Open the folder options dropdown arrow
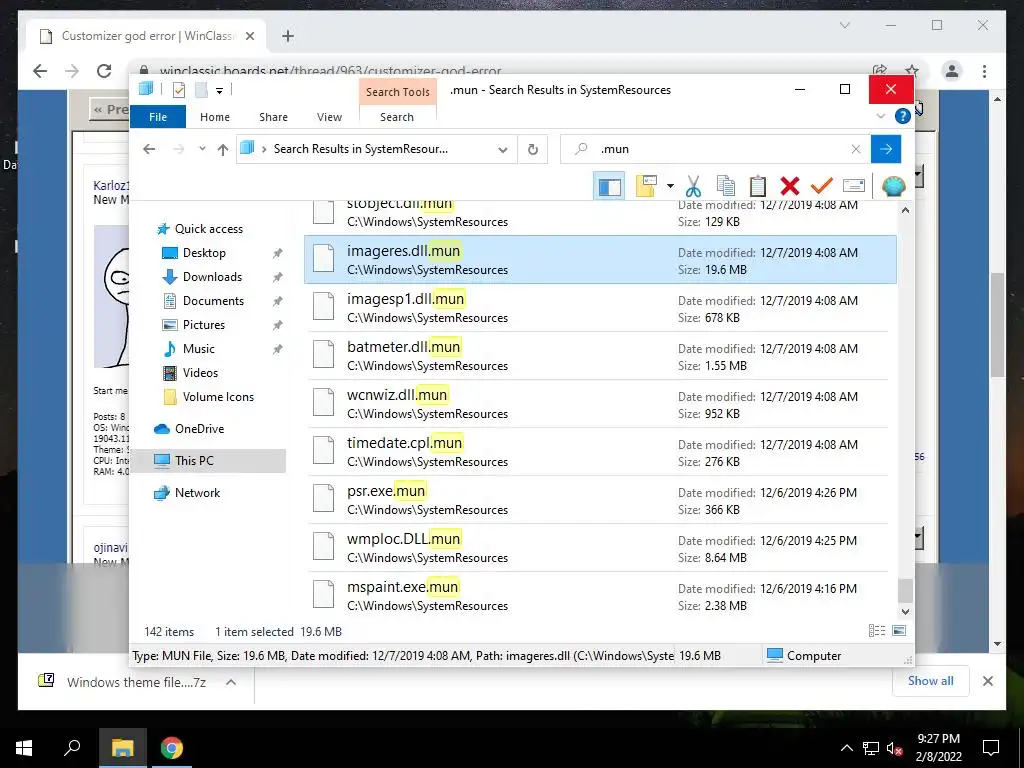 point(670,186)
